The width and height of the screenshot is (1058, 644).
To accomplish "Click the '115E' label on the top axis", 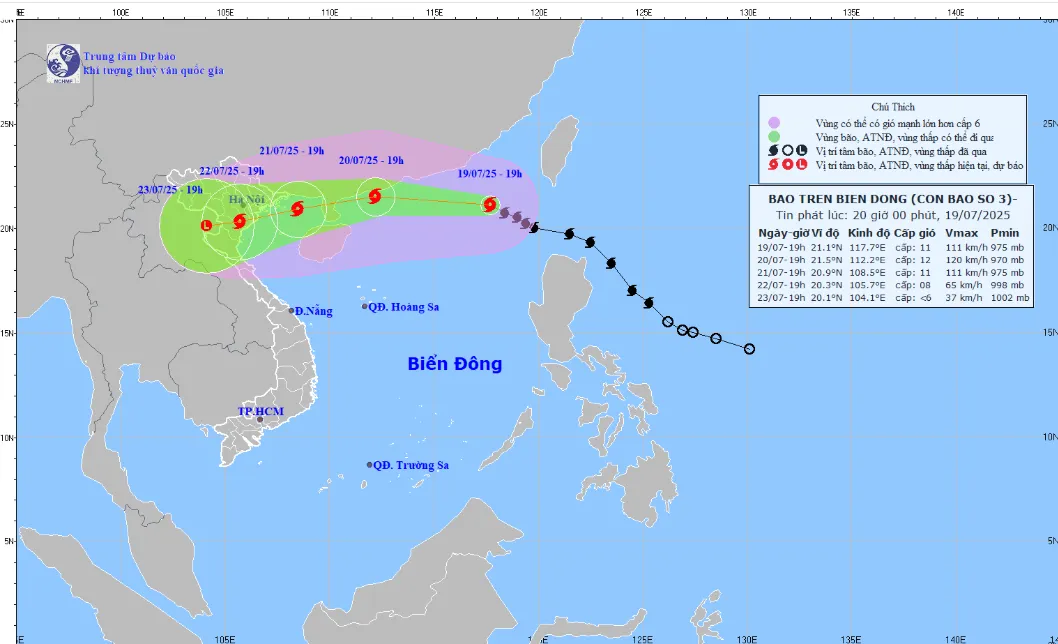I will pyautogui.click(x=434, y=12).
